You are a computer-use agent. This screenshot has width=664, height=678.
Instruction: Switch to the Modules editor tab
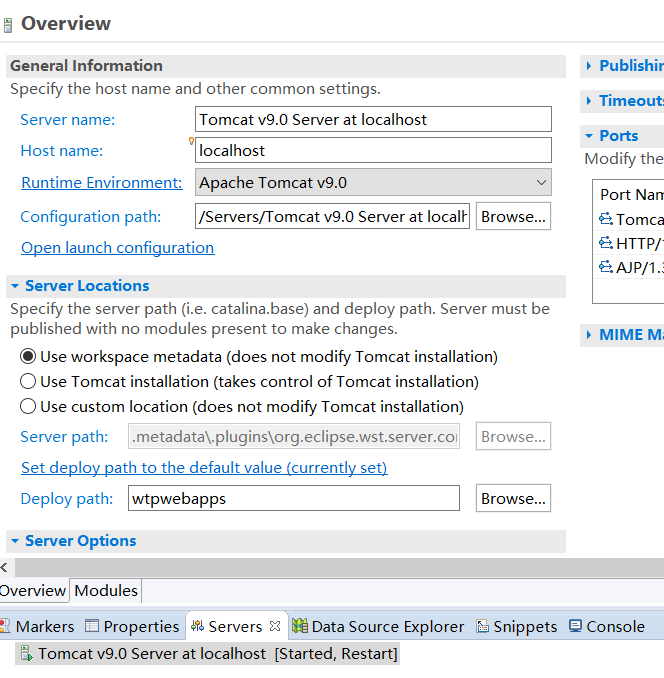coord(106,591)
